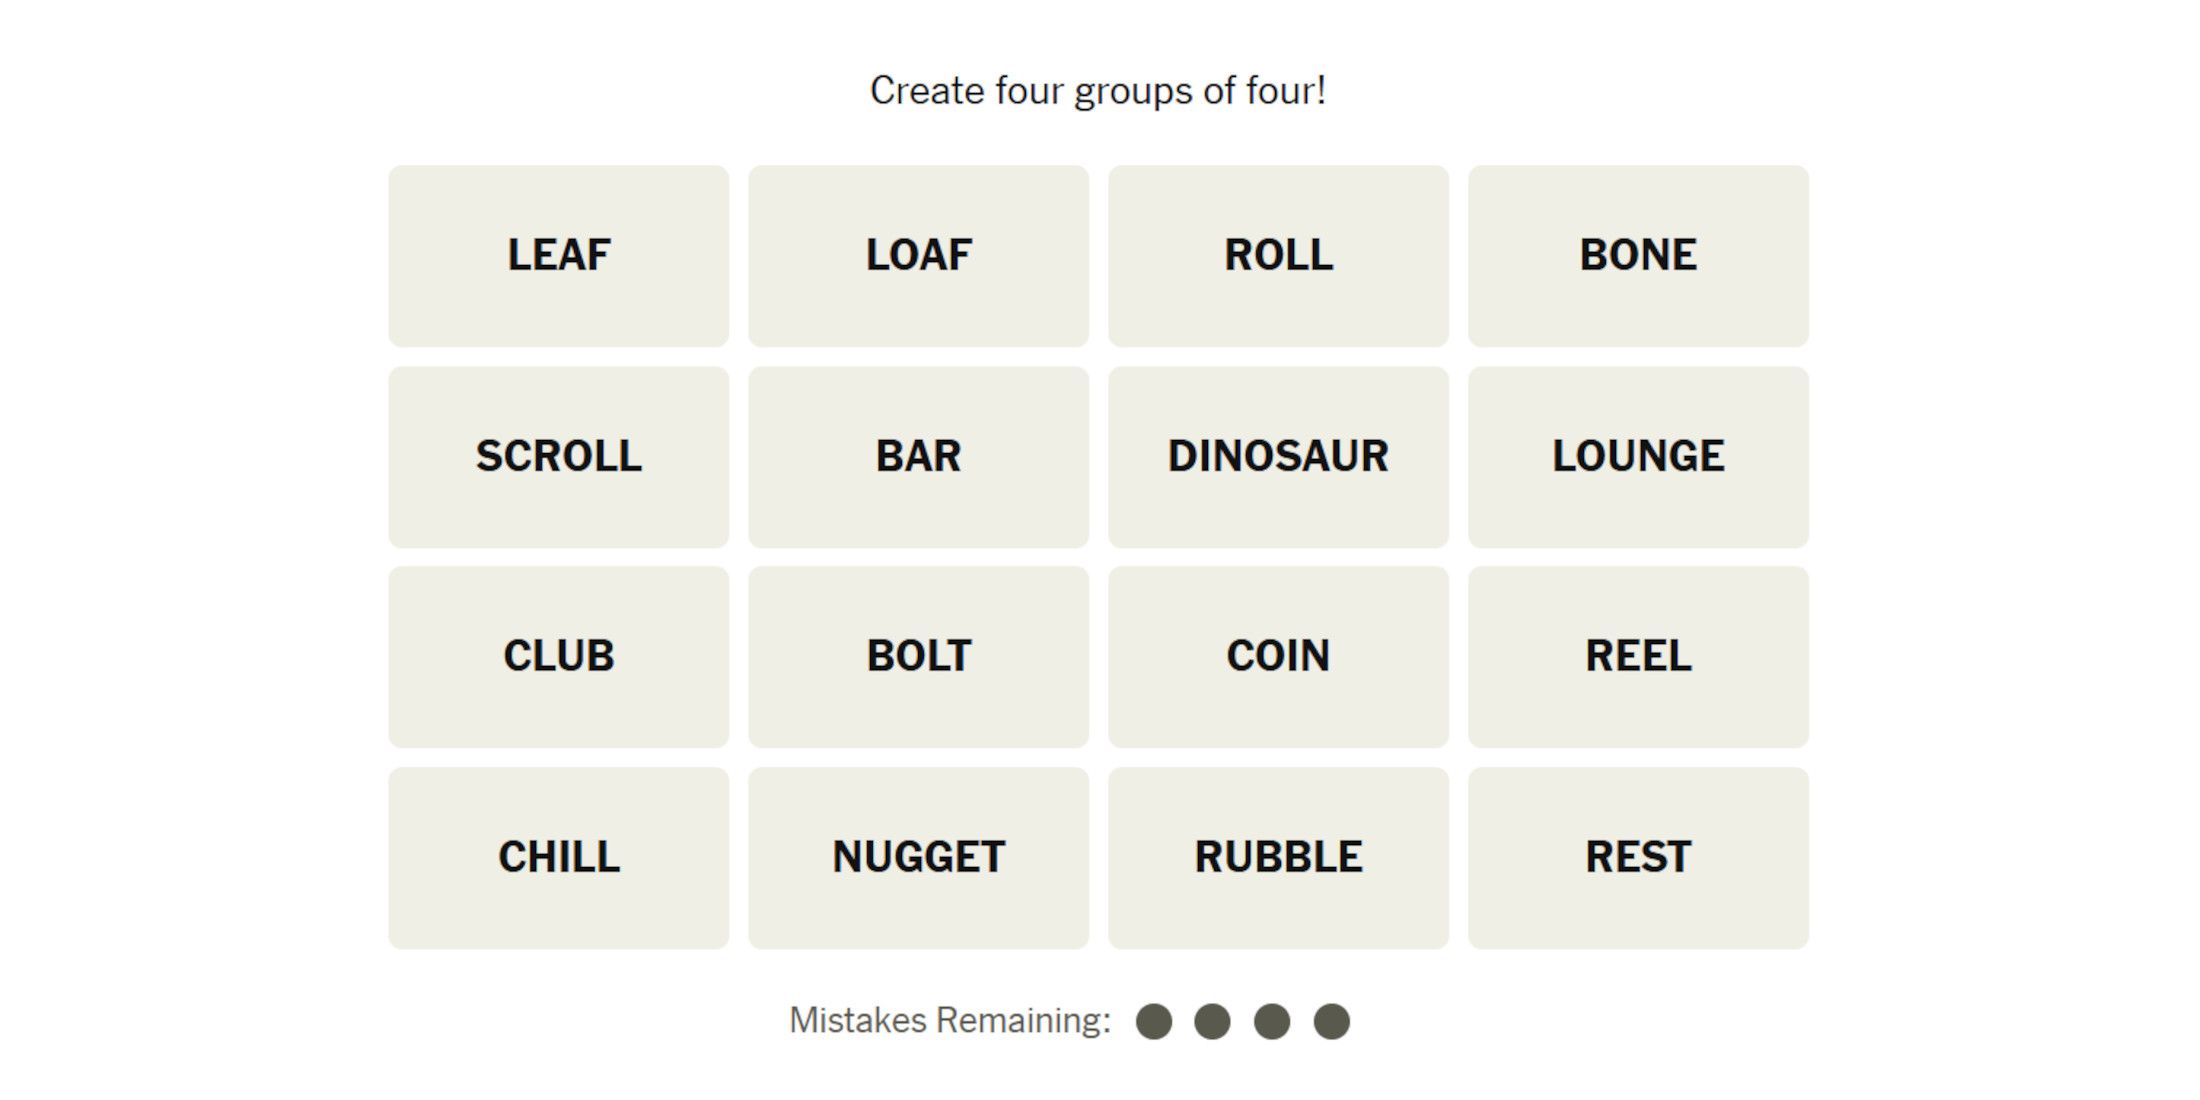Choose the CLUB tile
The image size is (2200, 1100).
558,657
